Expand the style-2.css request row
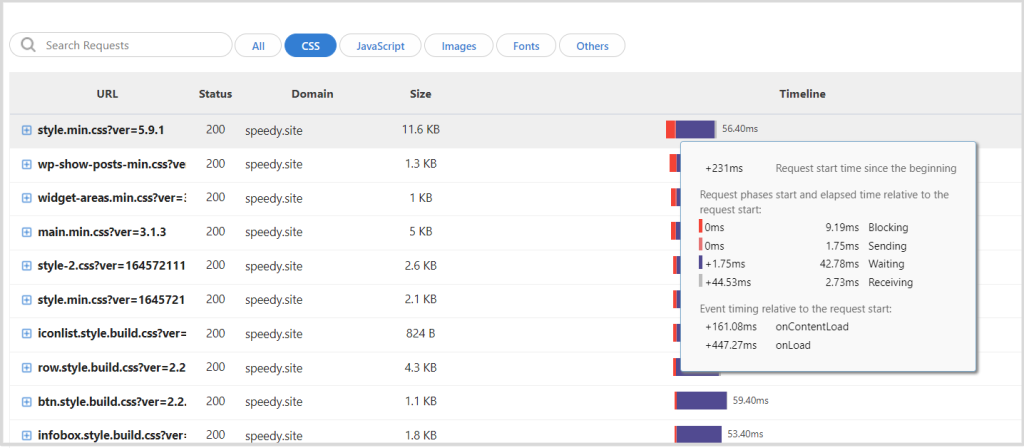The width and height of the screenshot is (1024, 448). pyautogui.click(x=27, y=266)
